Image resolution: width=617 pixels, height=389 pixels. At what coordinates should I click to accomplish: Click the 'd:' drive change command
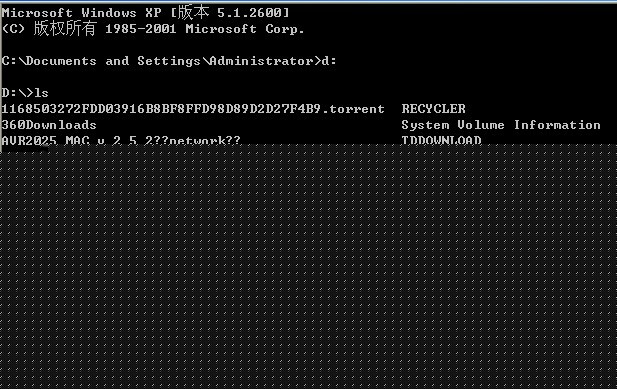click(x=329, y=61)
